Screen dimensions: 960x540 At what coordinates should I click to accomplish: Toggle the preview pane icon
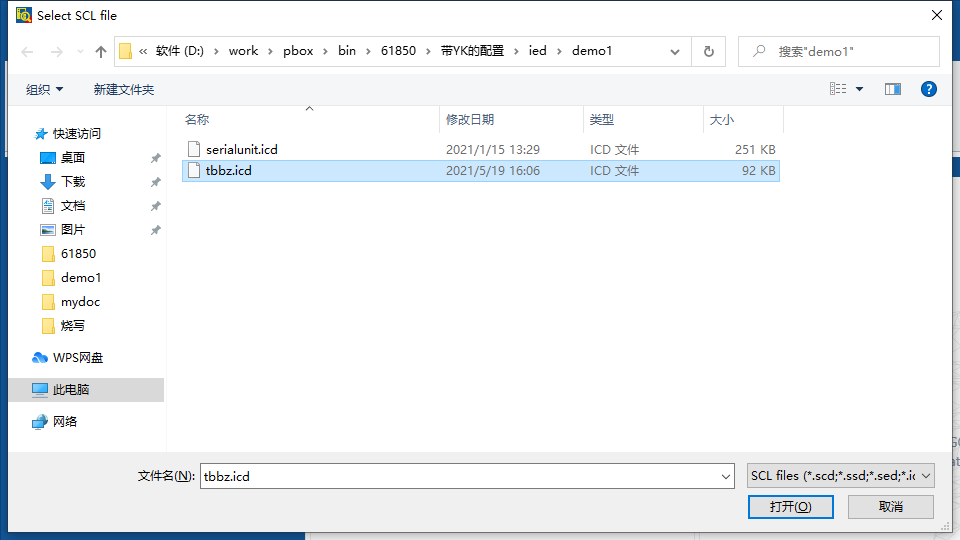tap(893, 89)
